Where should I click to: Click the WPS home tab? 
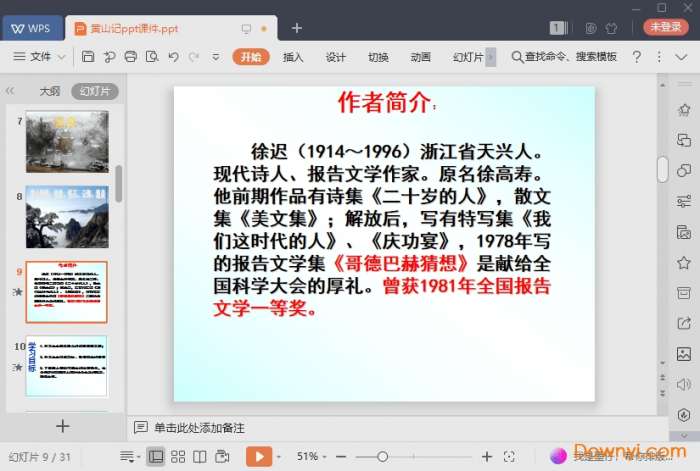(32, 29)
